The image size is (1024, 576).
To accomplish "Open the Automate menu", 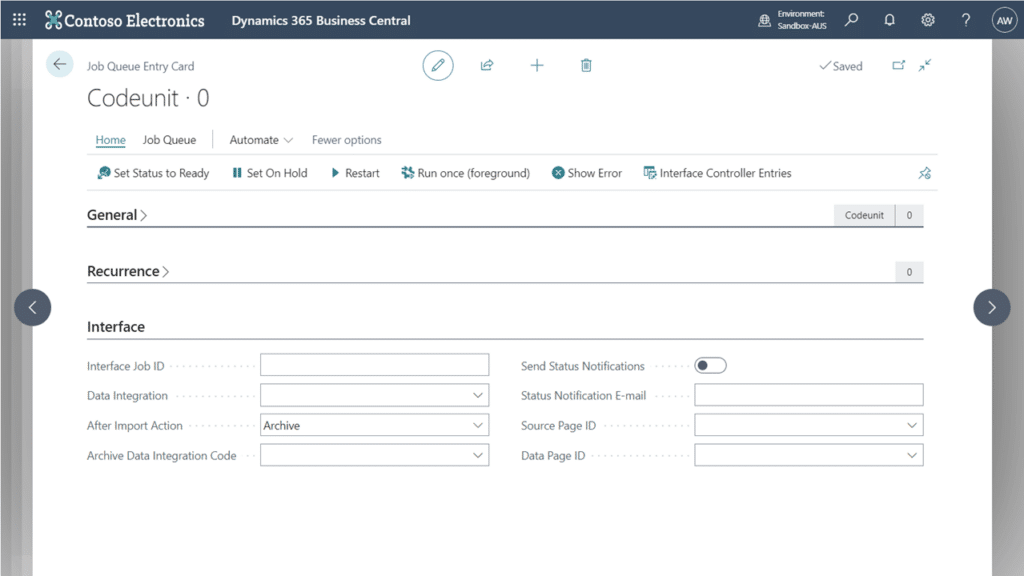I will tap(255, 140).
